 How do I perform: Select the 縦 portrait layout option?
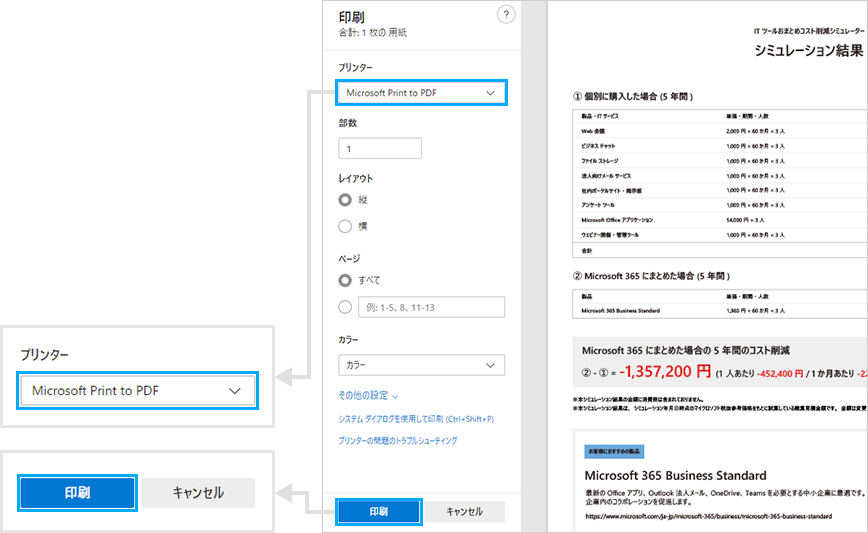pyautogui.click(x=346, y=200)
